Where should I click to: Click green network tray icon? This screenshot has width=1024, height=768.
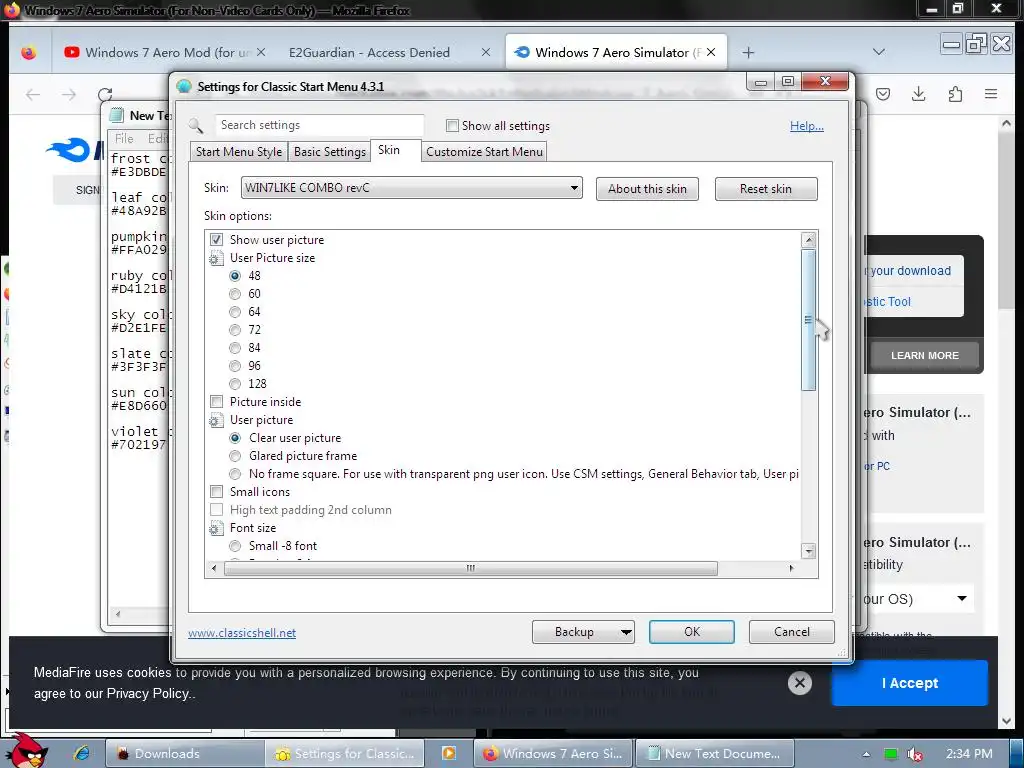pos(891,754)
